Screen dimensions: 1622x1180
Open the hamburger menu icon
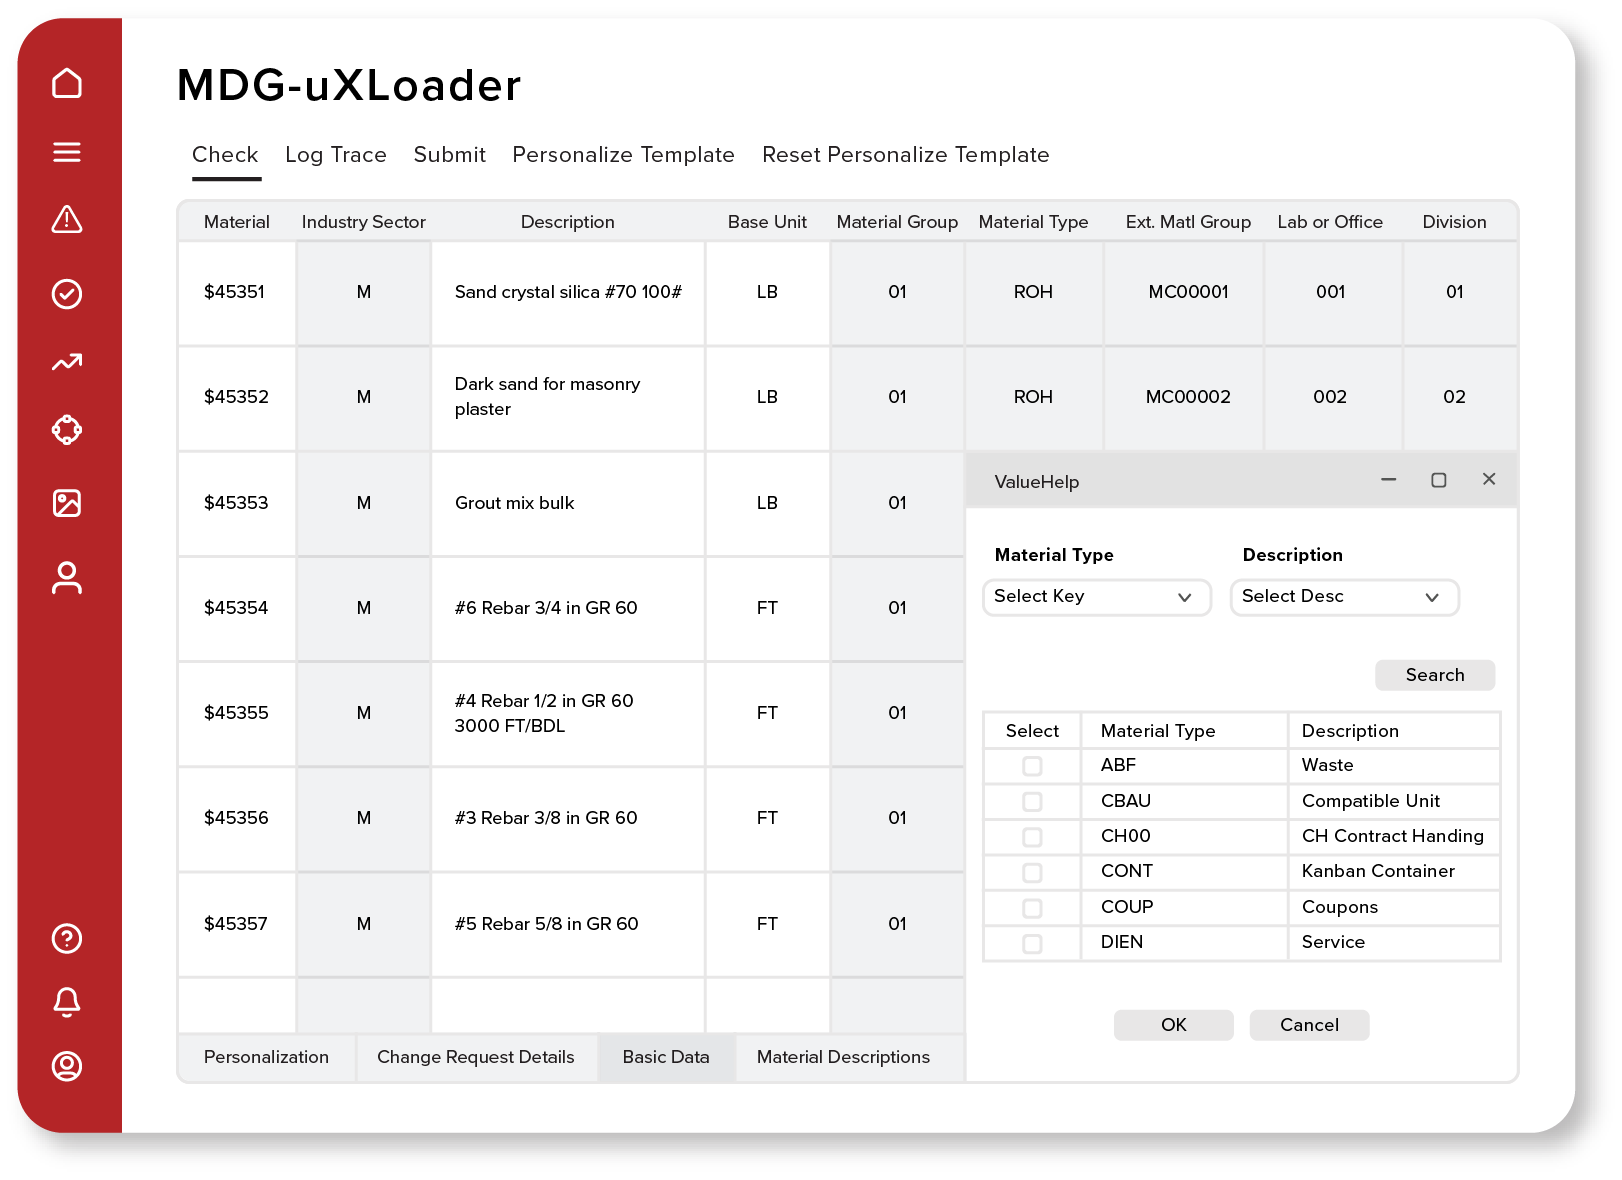pos(67,152)
